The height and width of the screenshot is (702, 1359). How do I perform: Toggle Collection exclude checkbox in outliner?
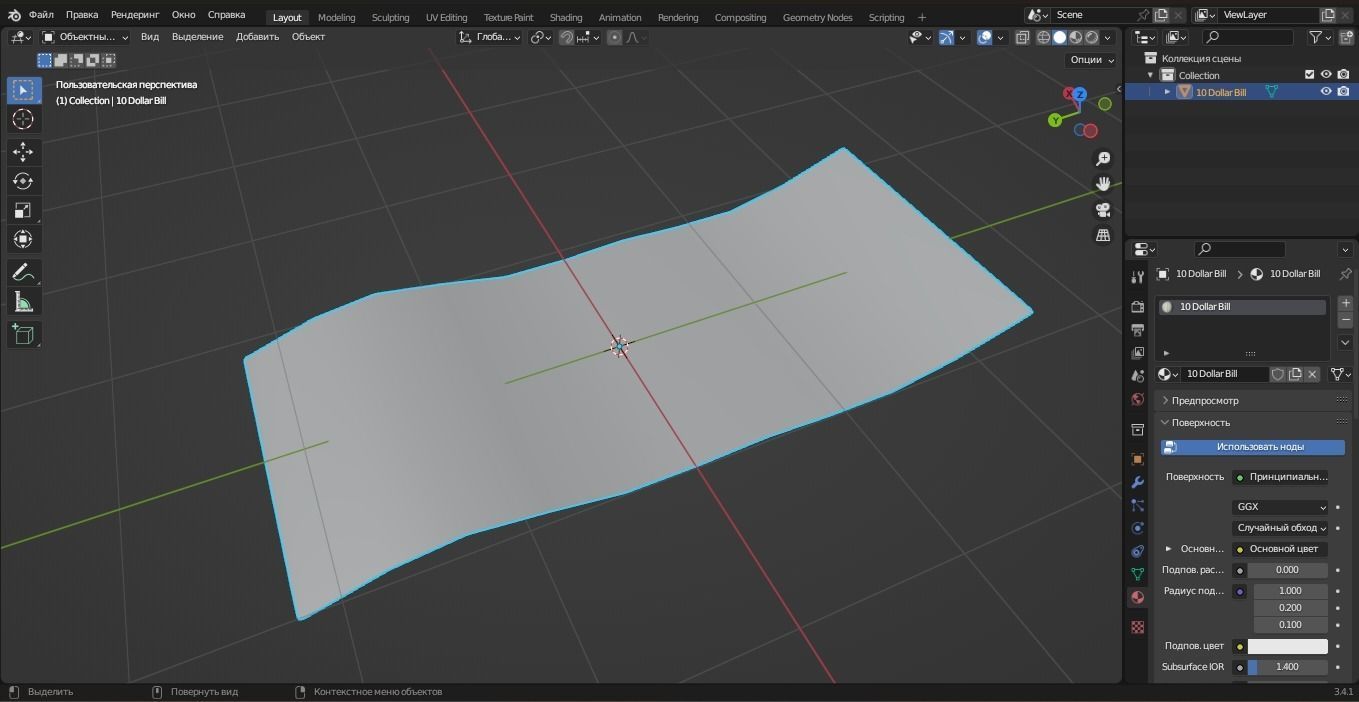[x=1309, y=75]
